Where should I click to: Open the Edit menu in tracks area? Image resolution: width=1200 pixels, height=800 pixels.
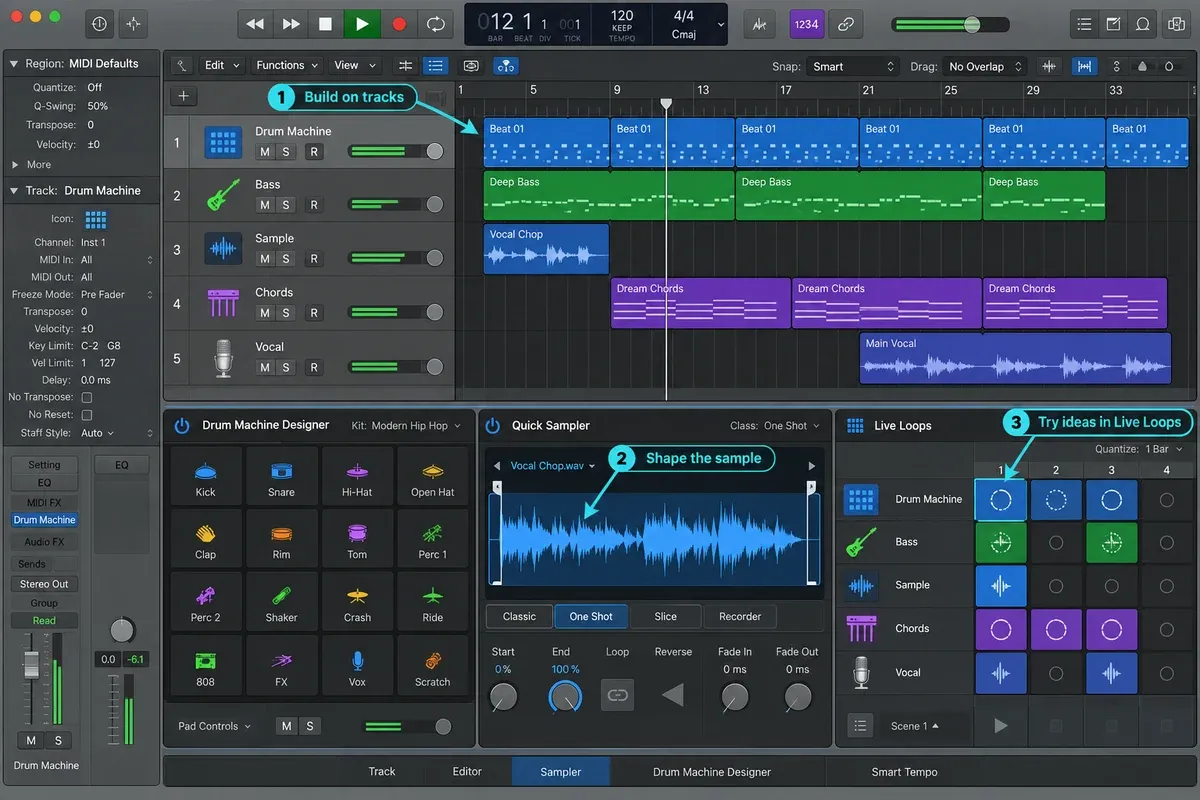click(222, 65)
